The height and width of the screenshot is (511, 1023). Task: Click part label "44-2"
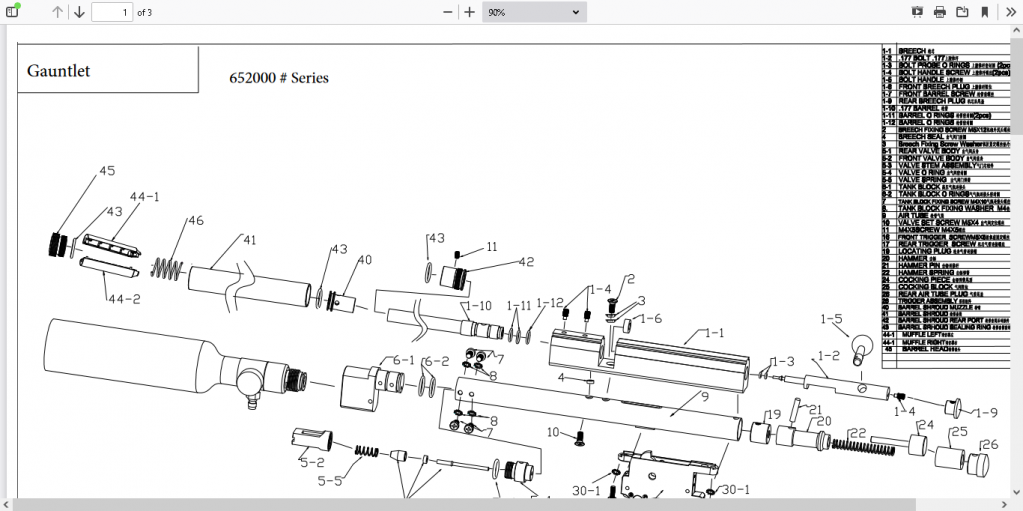point(124,299)
